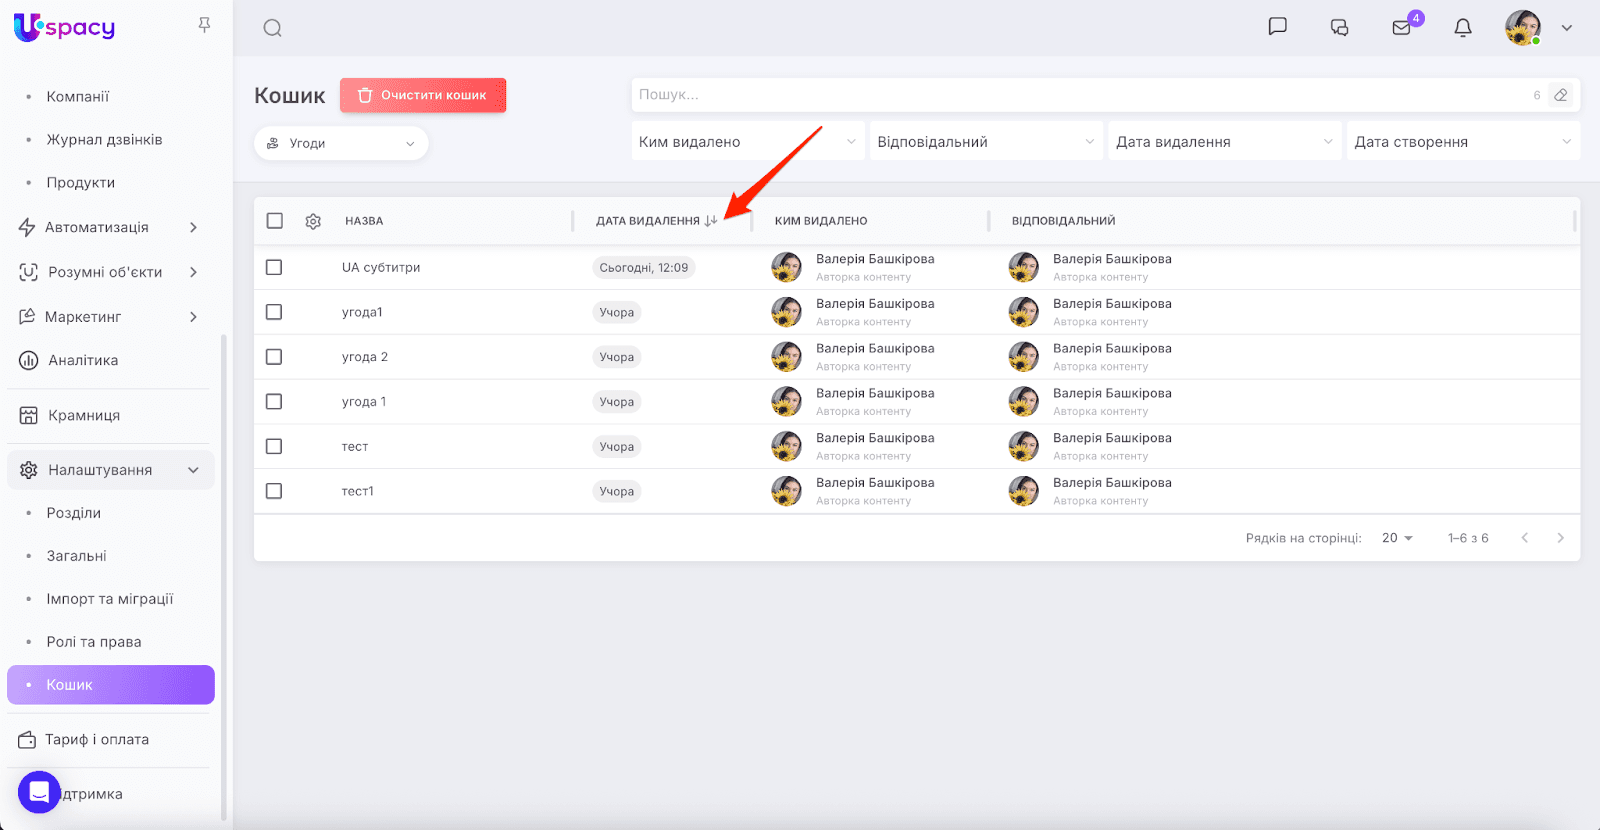This screenshot has width=1600, height=830.
Task: Open the Угоди entity type dropdown
Action: 341,143
